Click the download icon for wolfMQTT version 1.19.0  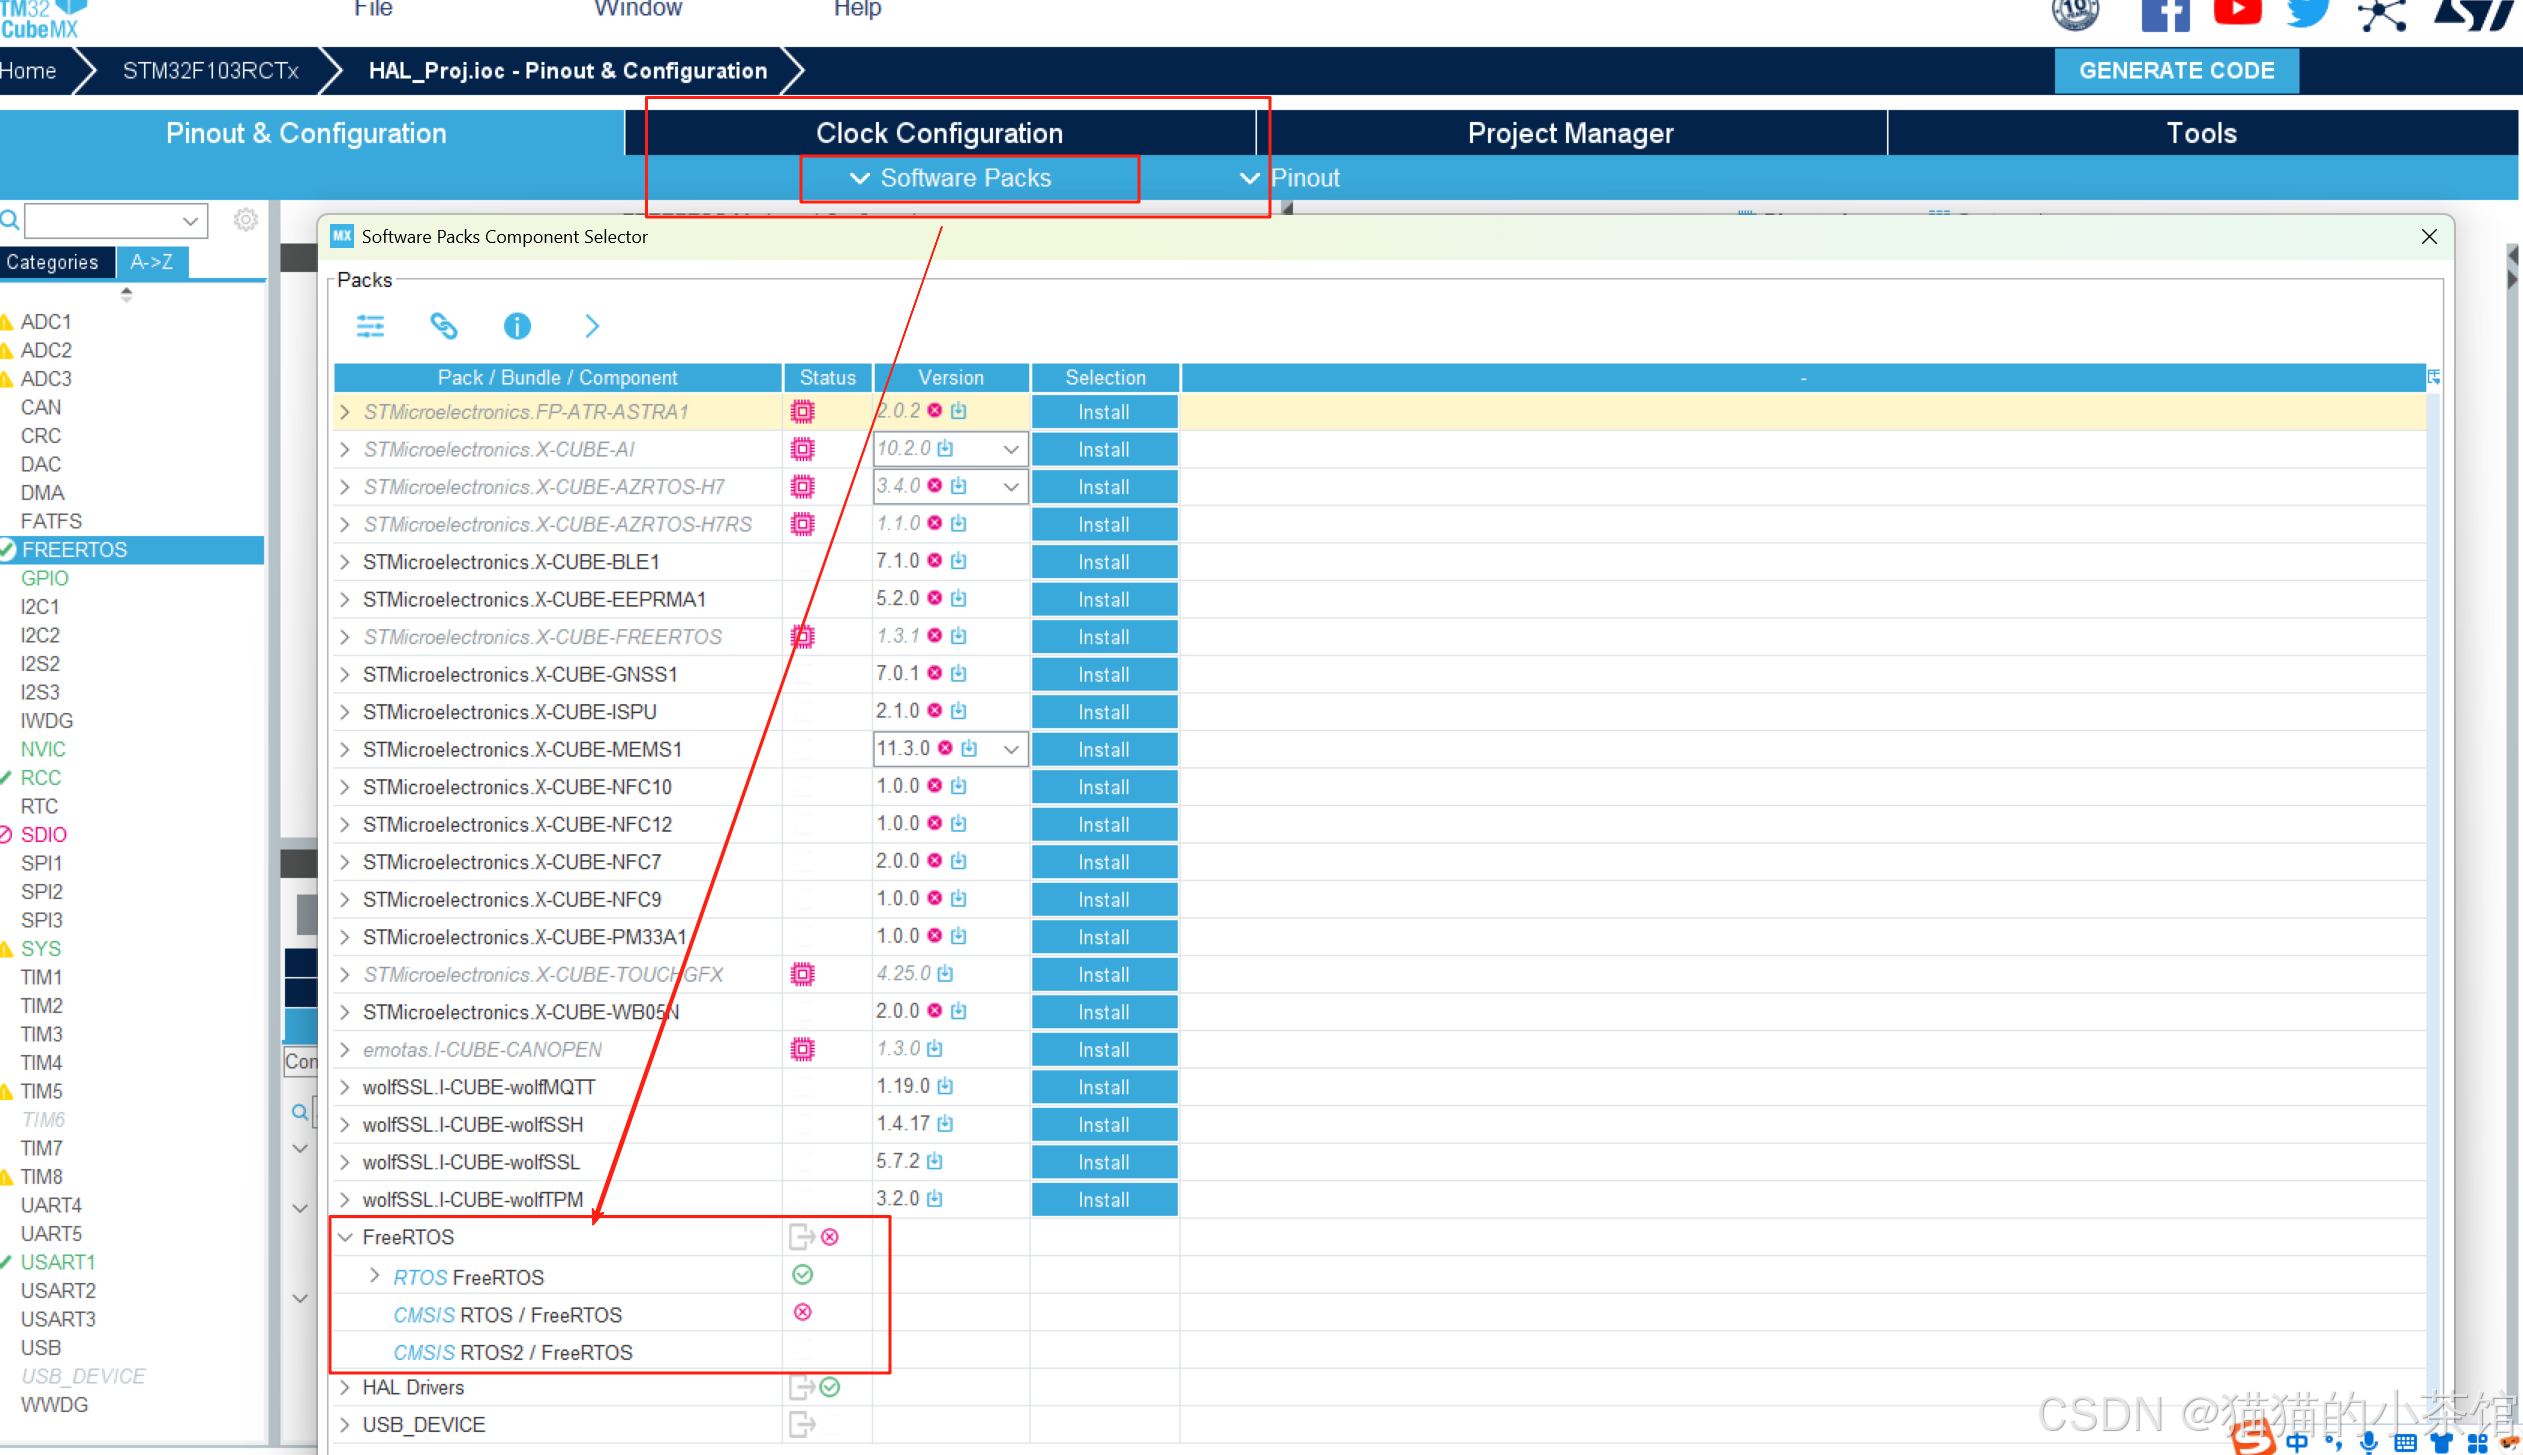coord(946,1086)
